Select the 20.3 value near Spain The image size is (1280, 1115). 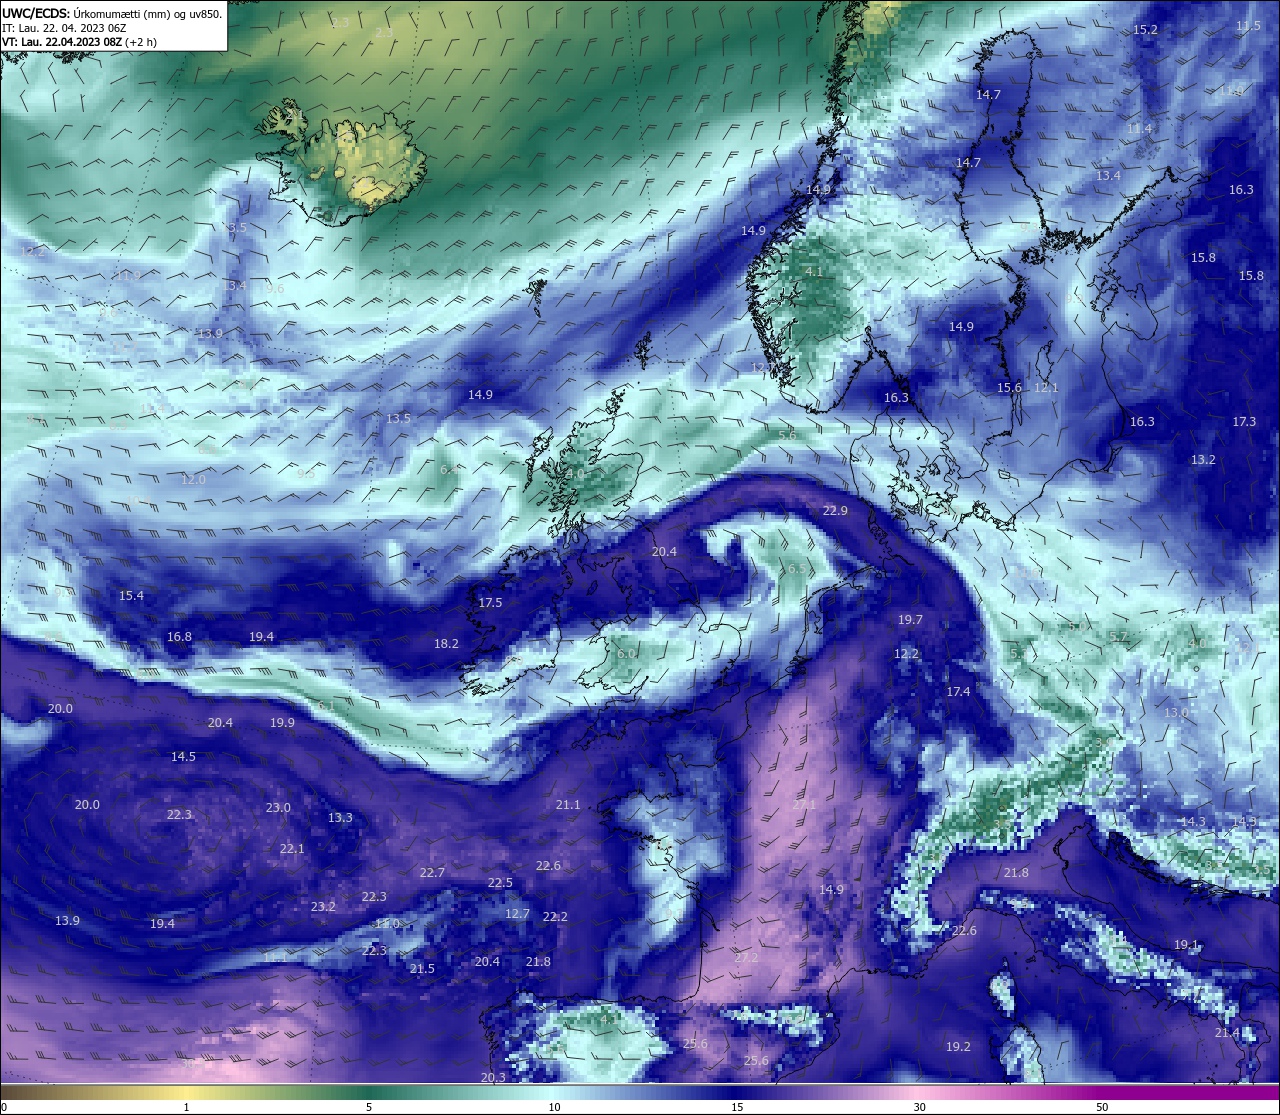pos(493,1077)
